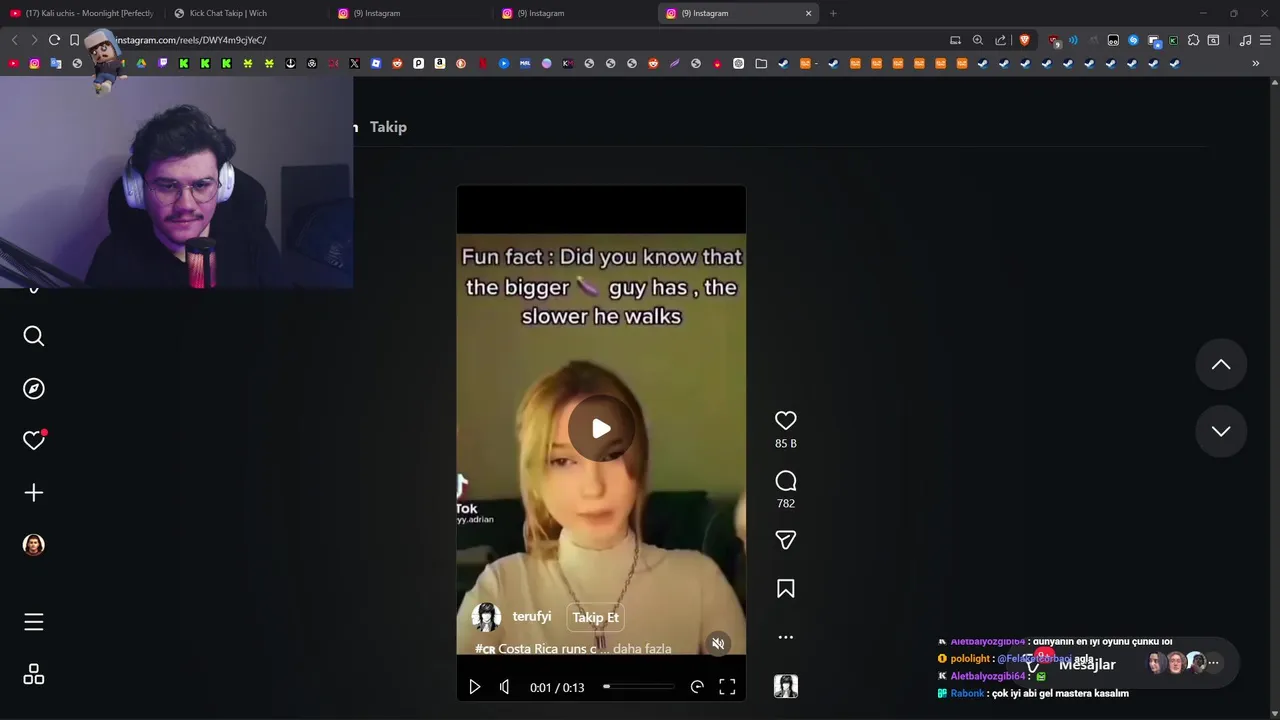Screen dimensions: 1280x720
Task: Open a new browser tab
Action: pos(833,13)
